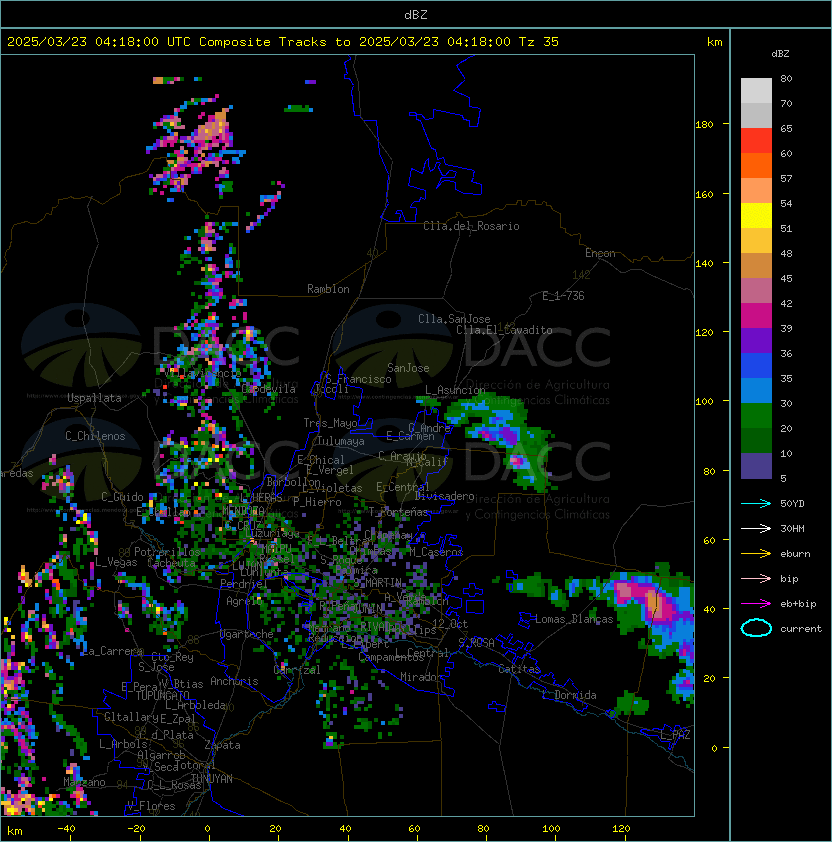
Task: Click the 'Tz 35' header value
Action: click(x=539, y=42)
